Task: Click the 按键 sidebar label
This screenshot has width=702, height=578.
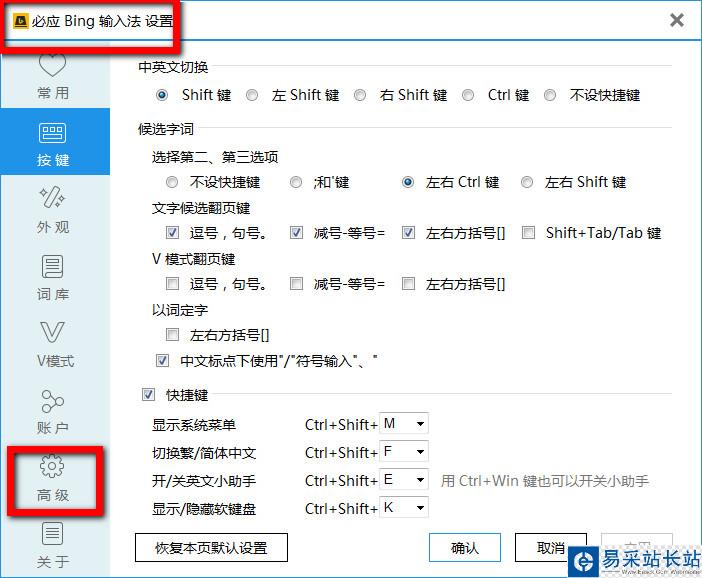Action: click(x=53, y=160)
